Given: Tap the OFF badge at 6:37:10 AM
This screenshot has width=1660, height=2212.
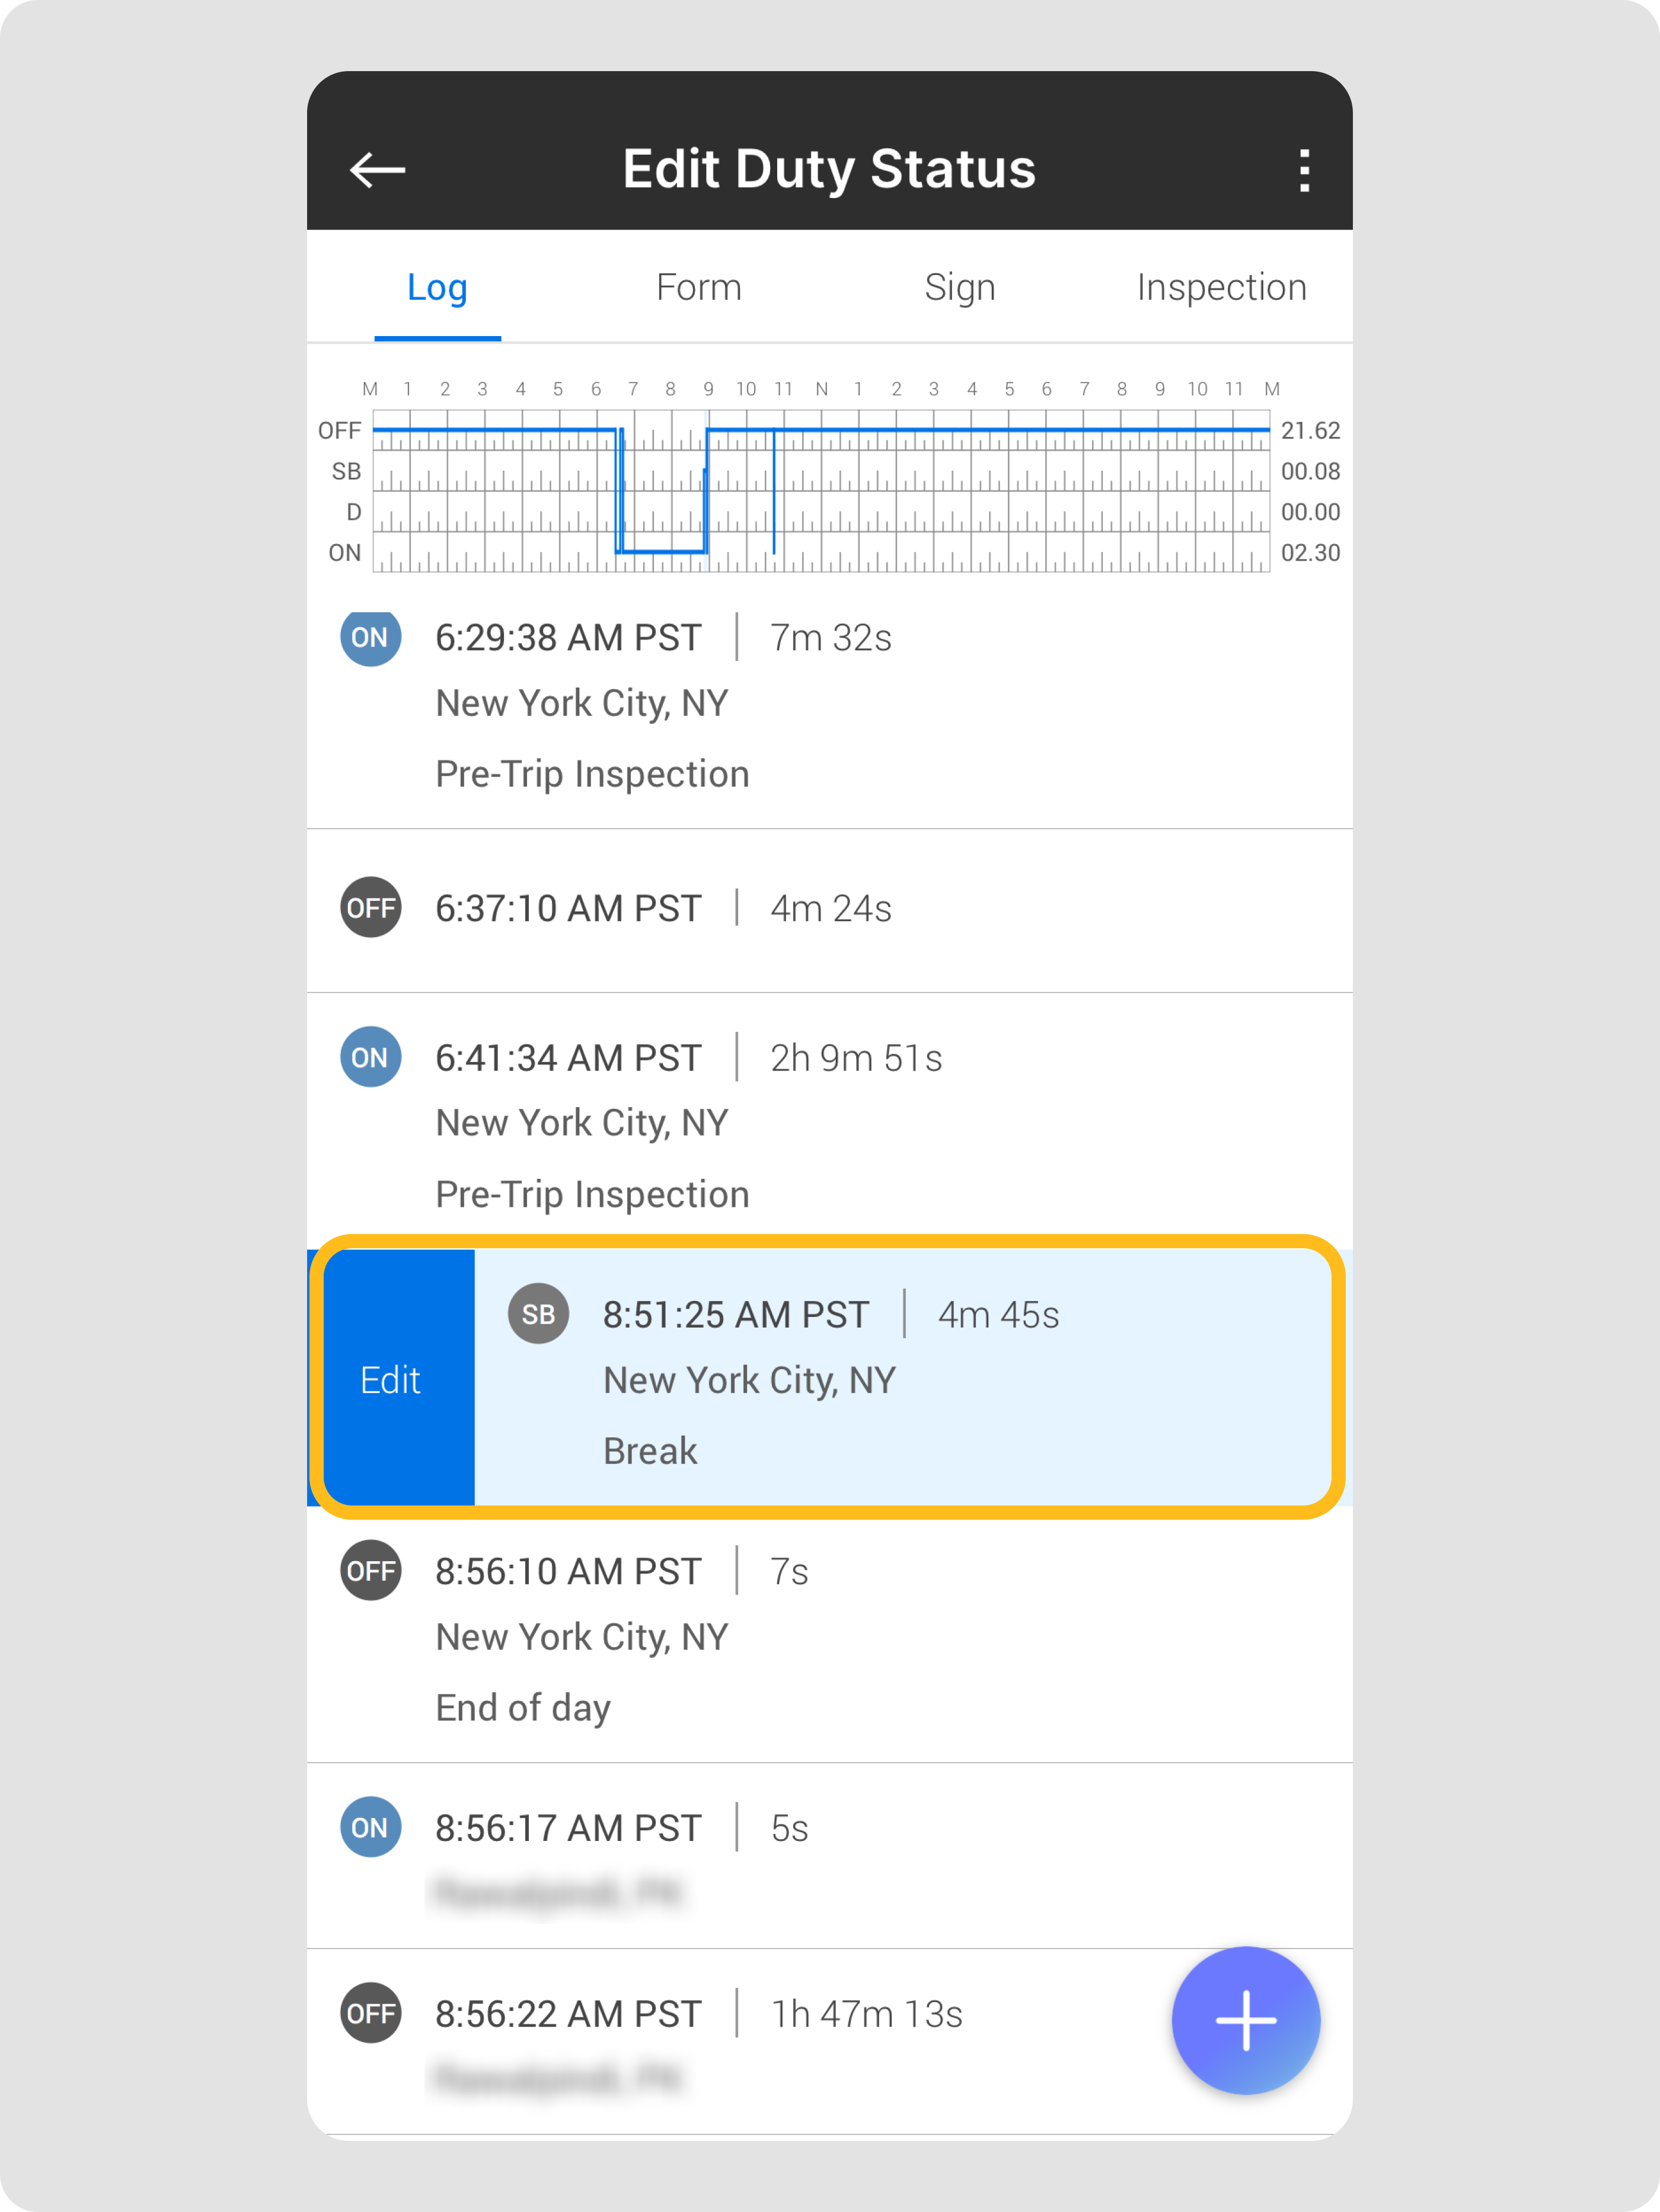Looking at the screenshot, I should 370,908.
